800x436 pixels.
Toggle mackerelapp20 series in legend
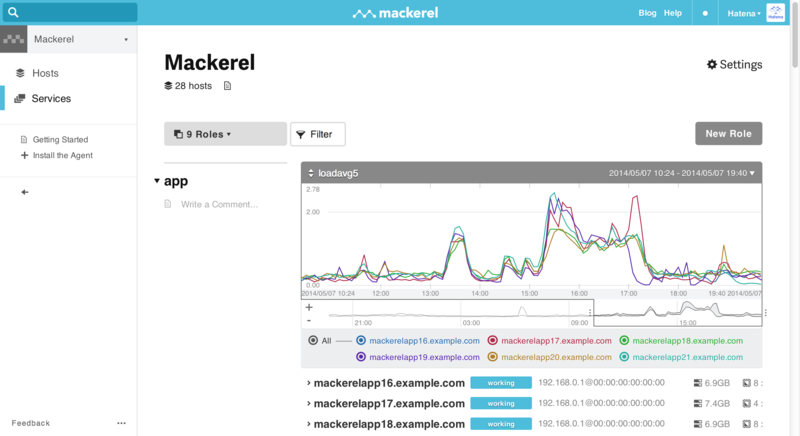[x=492, y=356]
